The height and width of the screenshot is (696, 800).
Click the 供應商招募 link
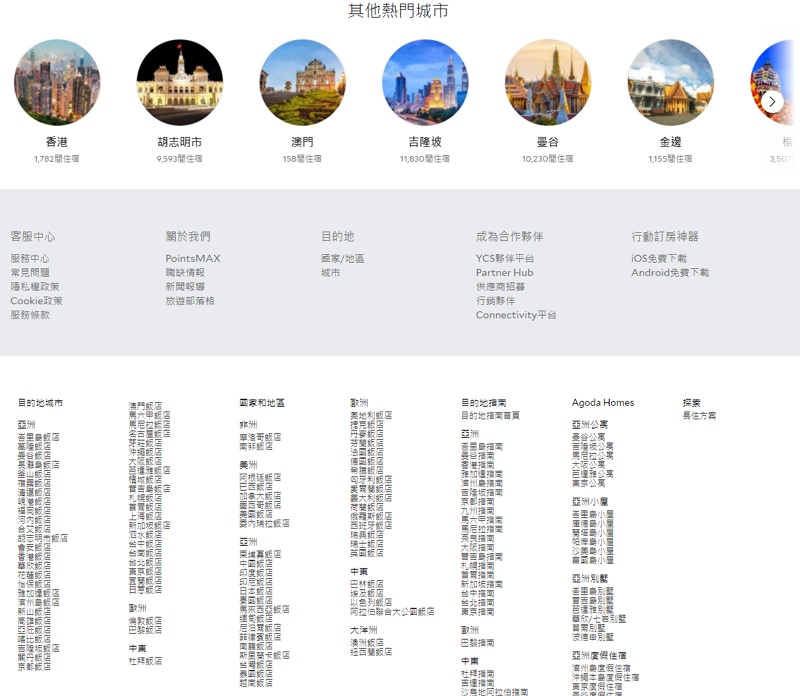click(x=501, y=287)
